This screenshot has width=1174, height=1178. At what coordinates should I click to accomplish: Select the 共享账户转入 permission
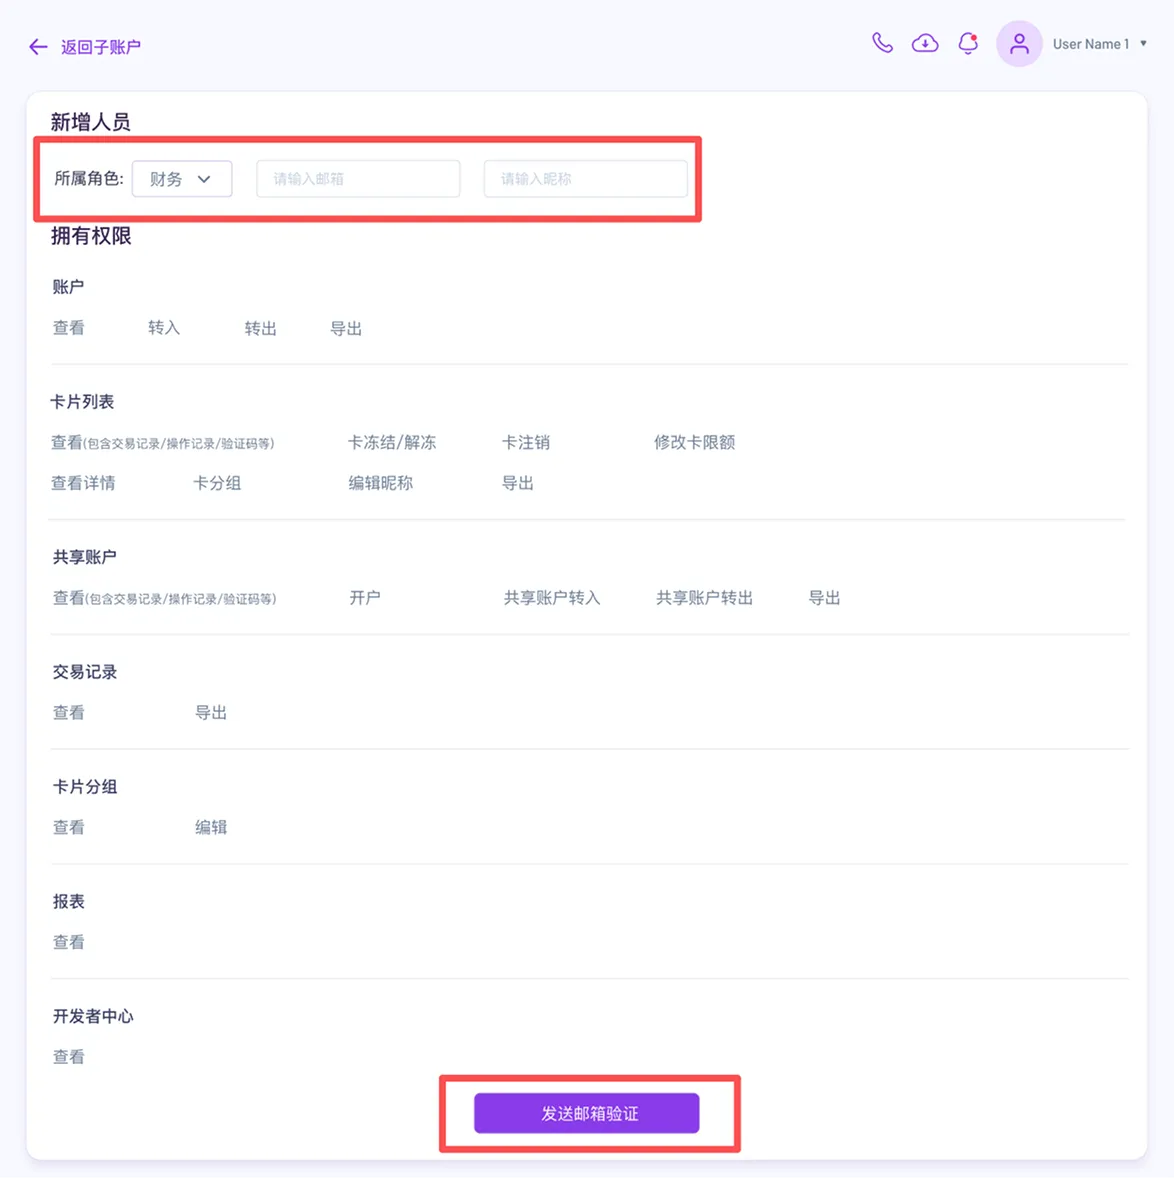click(552, 598)
